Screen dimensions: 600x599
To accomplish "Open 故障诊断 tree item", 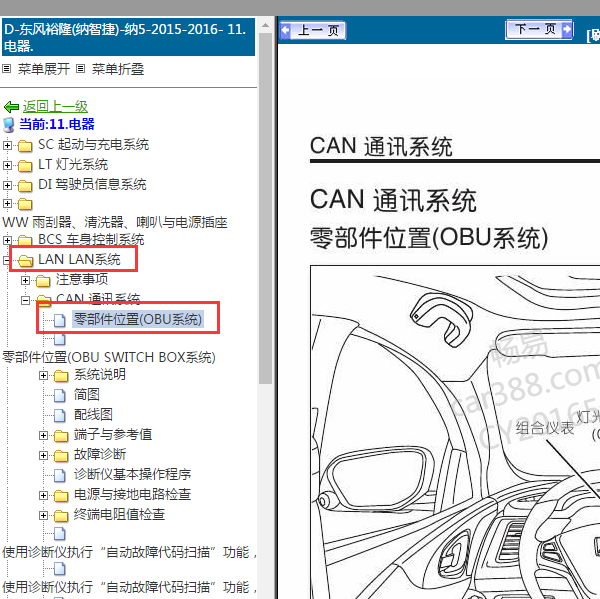I will 100,454.
